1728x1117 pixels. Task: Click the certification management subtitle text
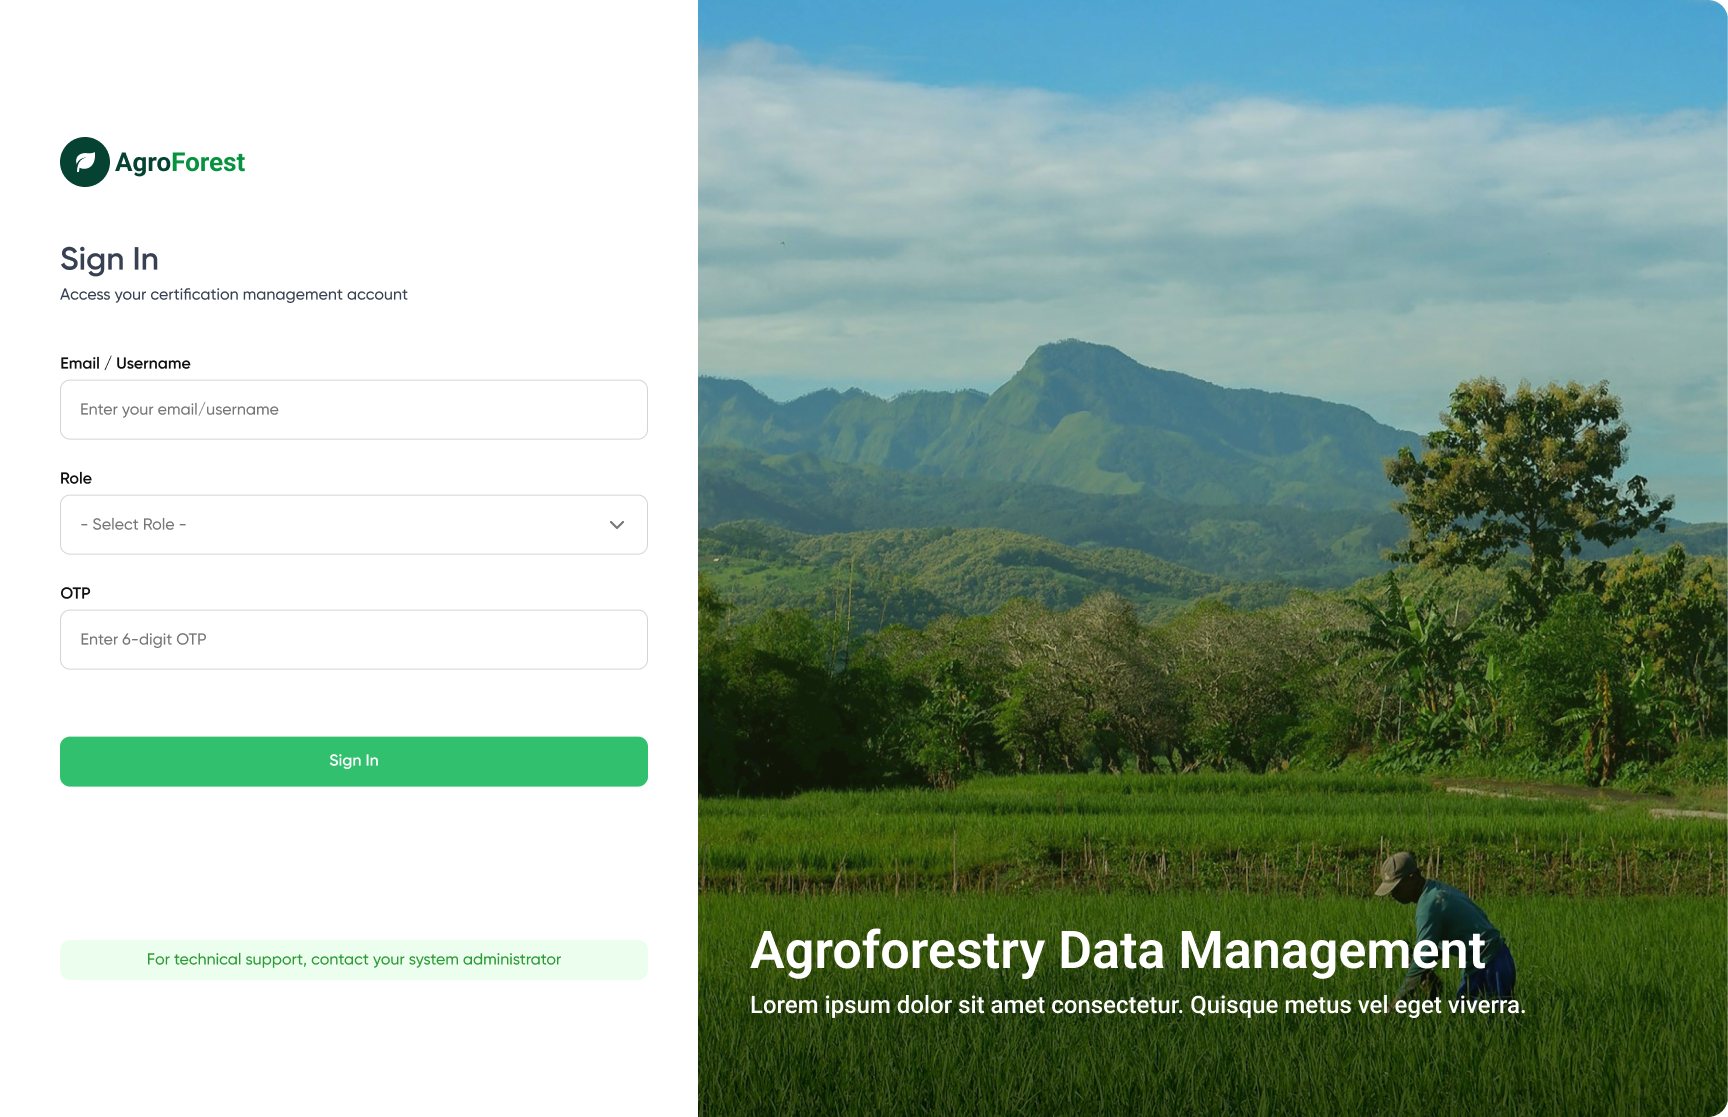click(x=234, y=294)
